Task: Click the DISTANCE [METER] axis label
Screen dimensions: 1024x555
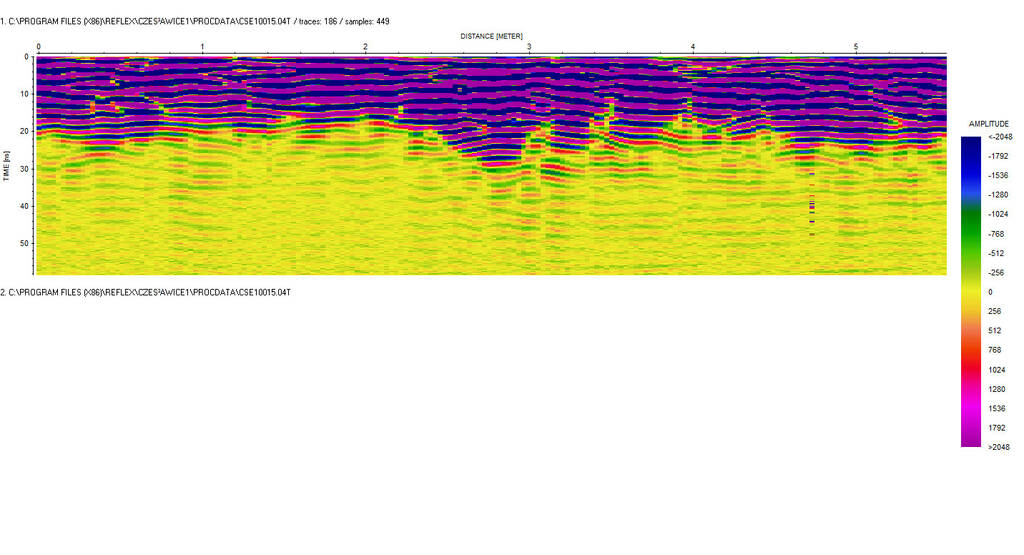Action: (491, 35)
